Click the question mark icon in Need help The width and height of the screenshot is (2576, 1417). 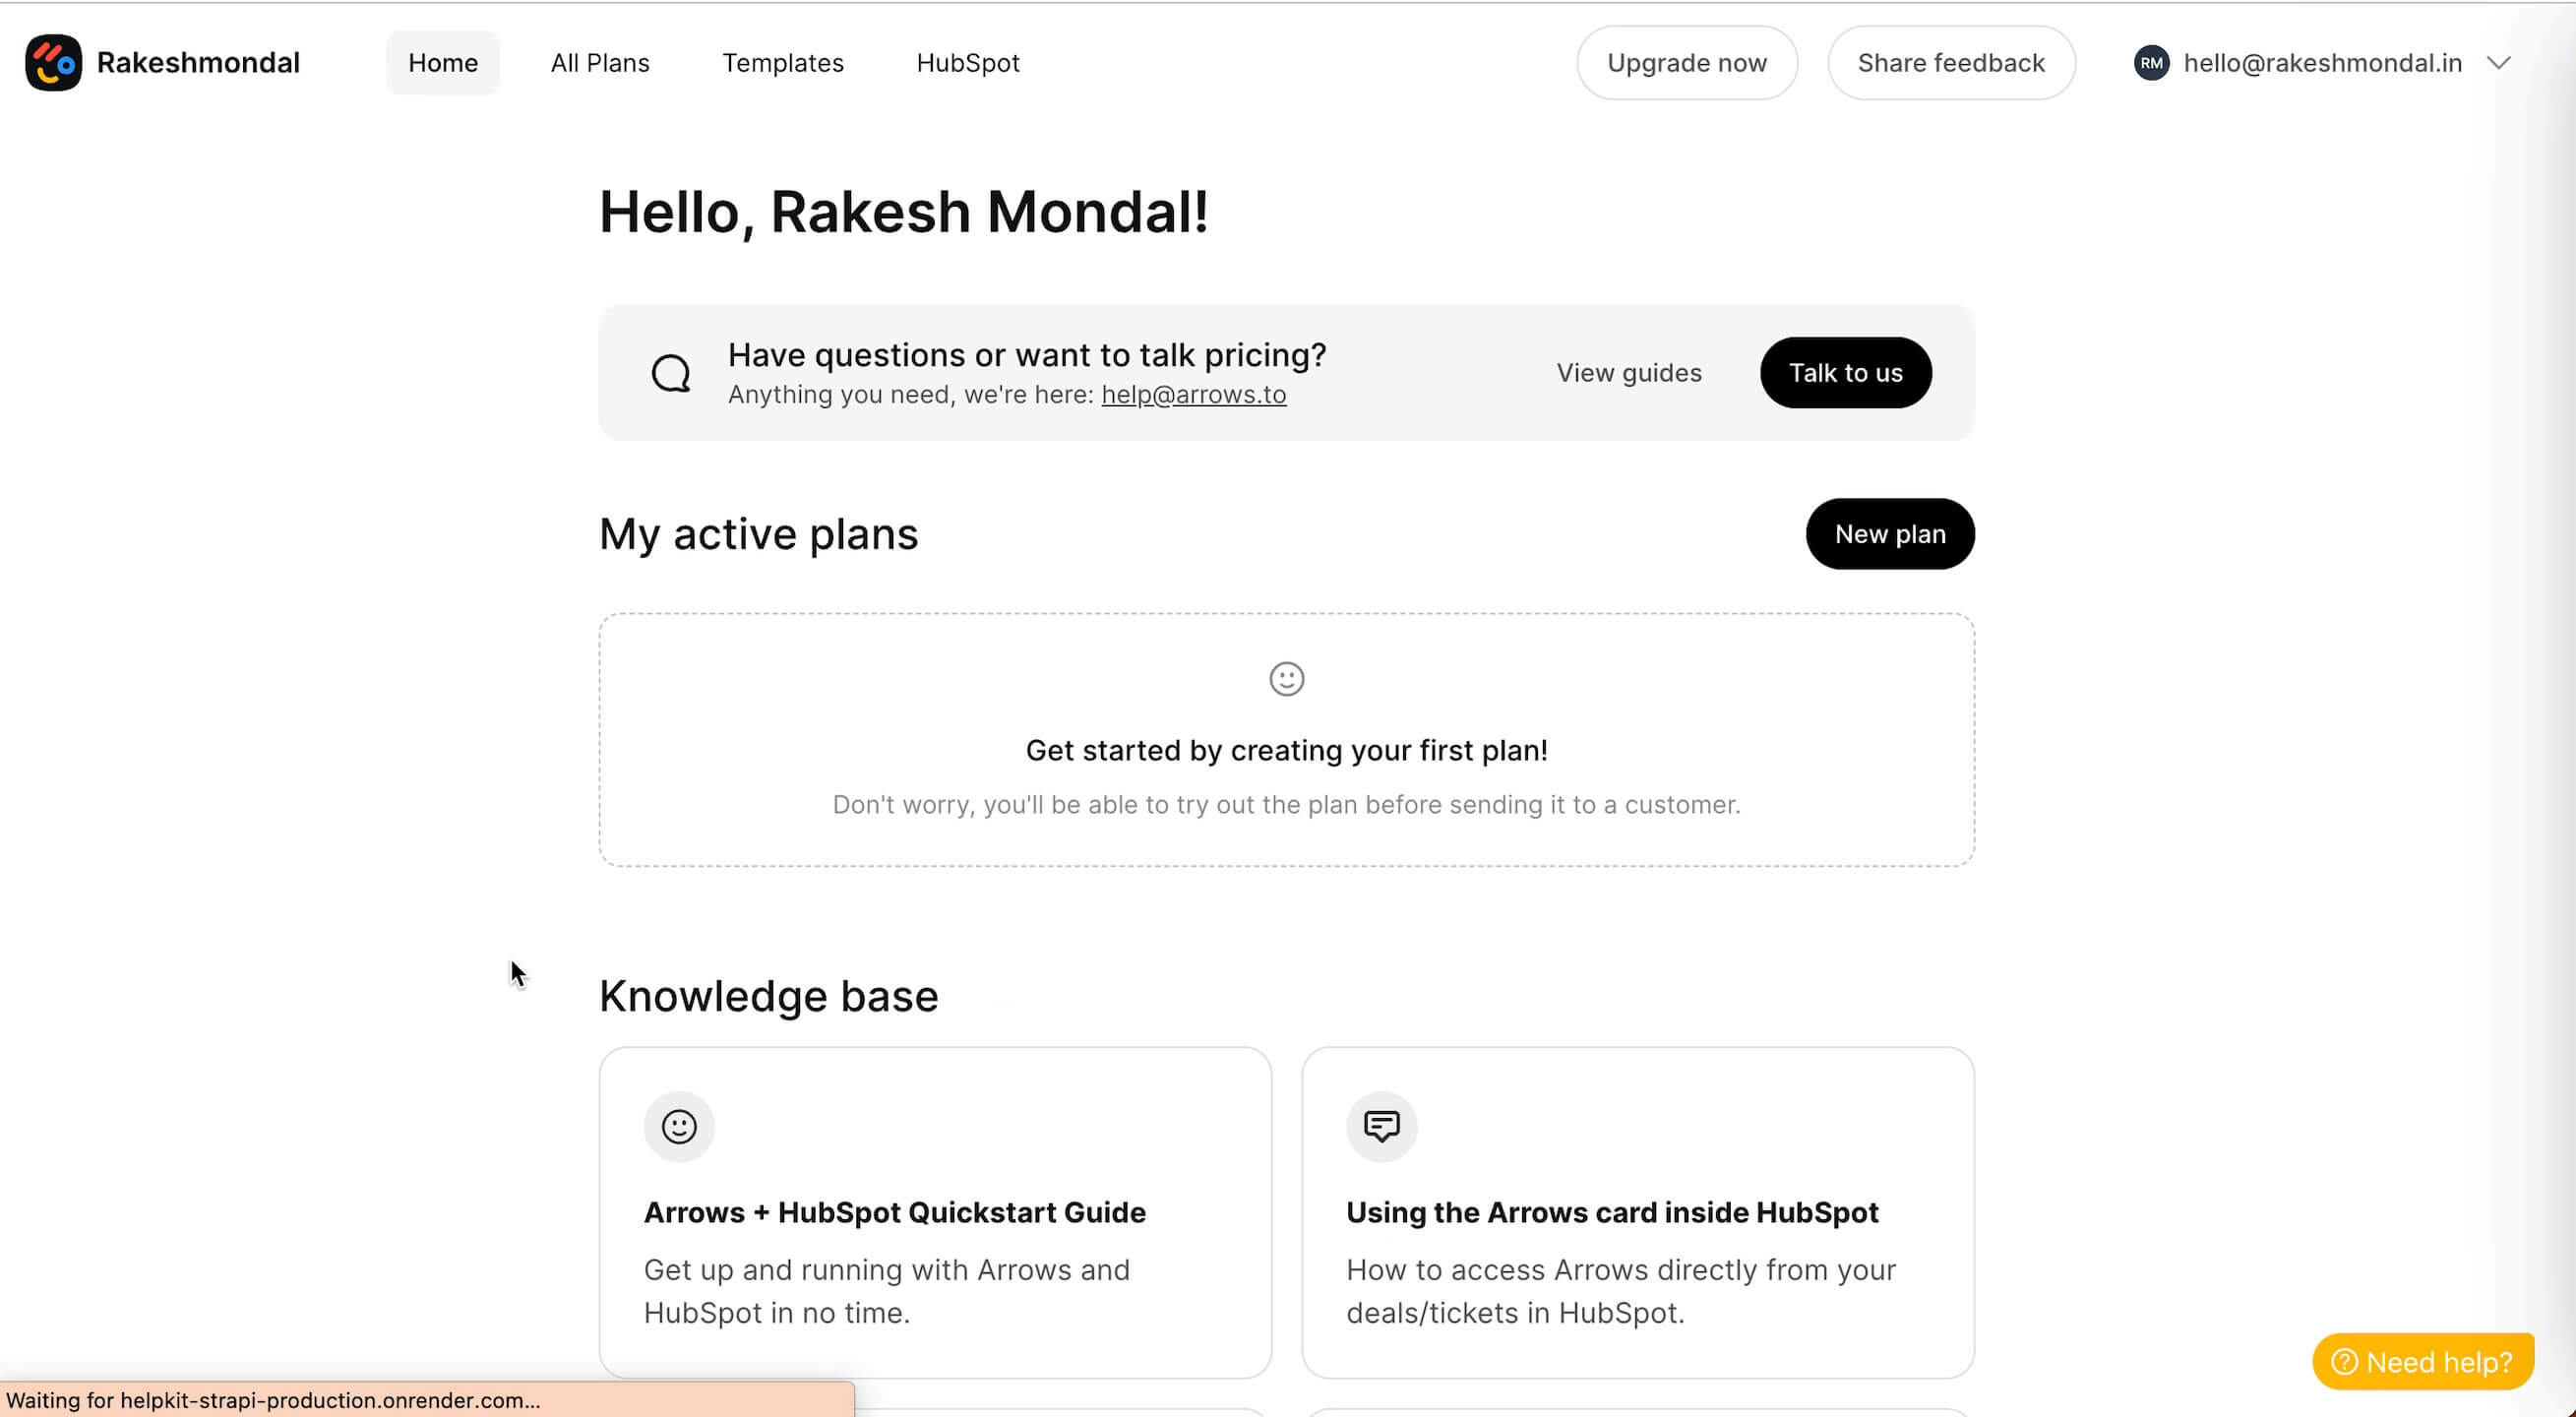click(x=2344, y=1361)
